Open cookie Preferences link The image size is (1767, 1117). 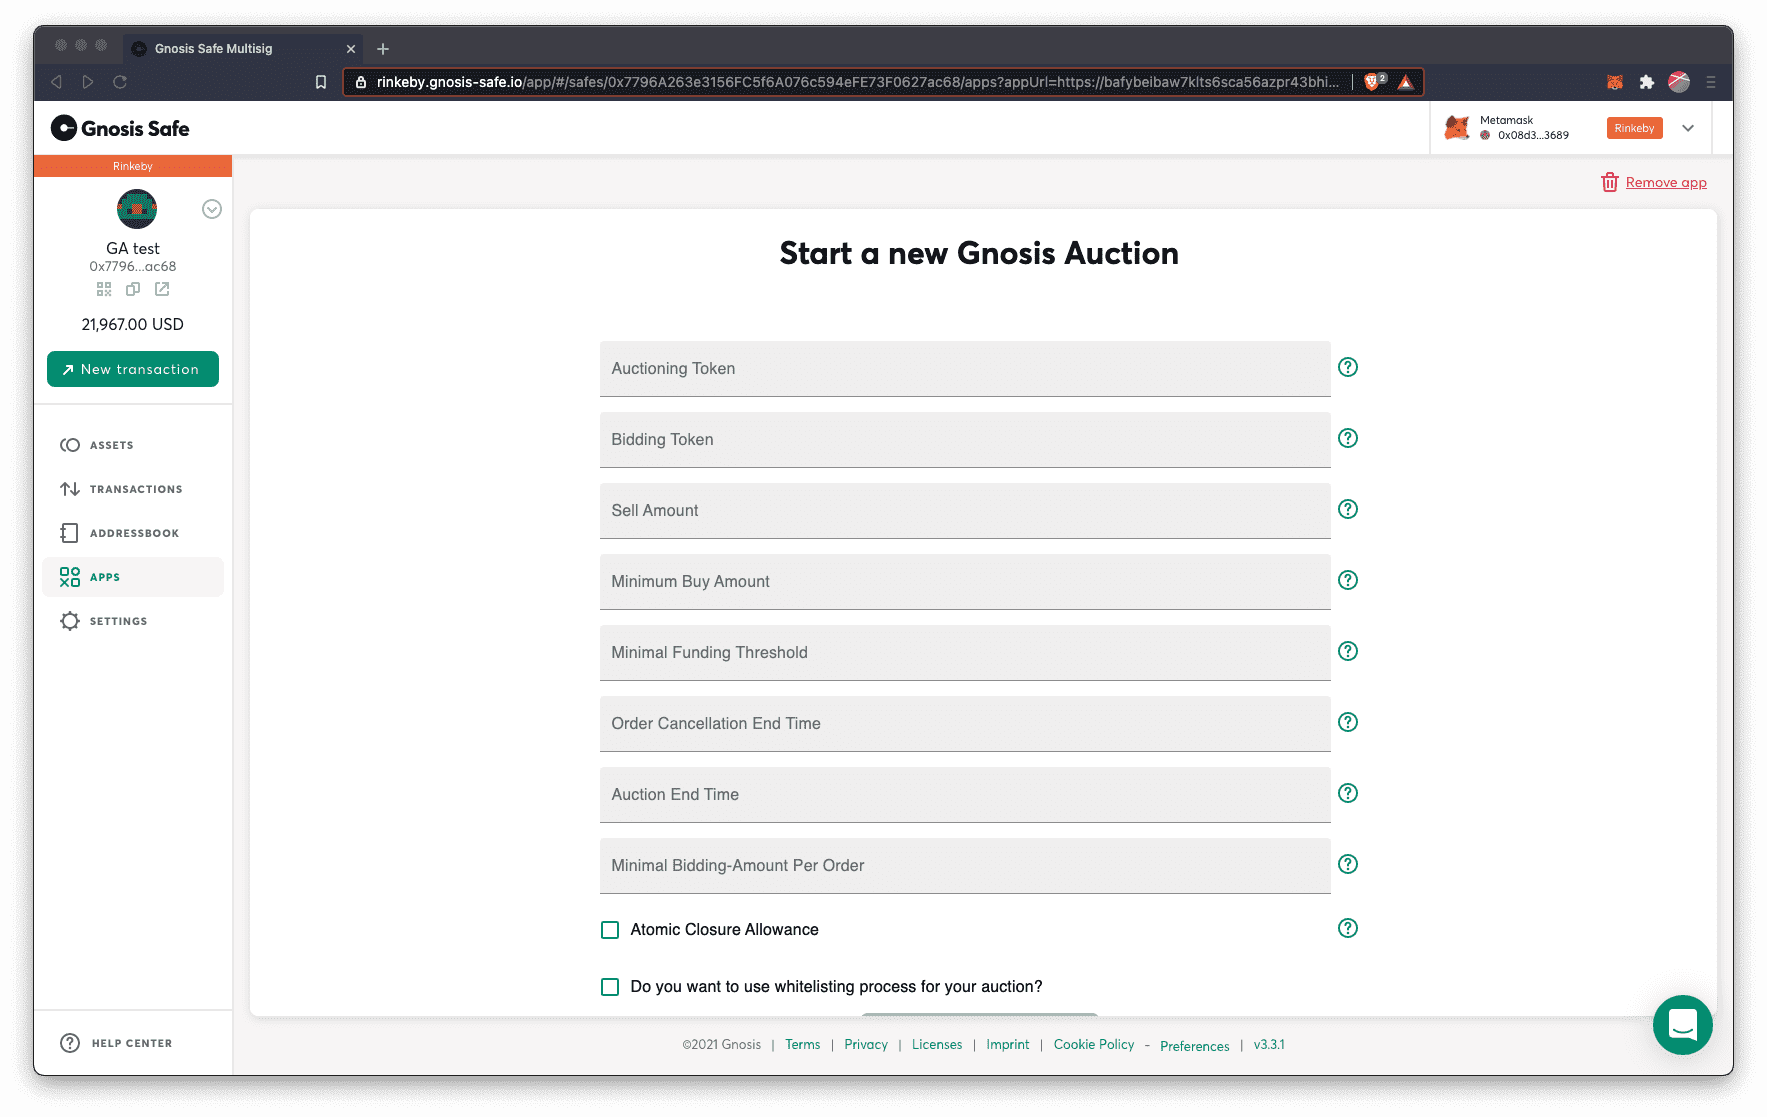1195,1046
